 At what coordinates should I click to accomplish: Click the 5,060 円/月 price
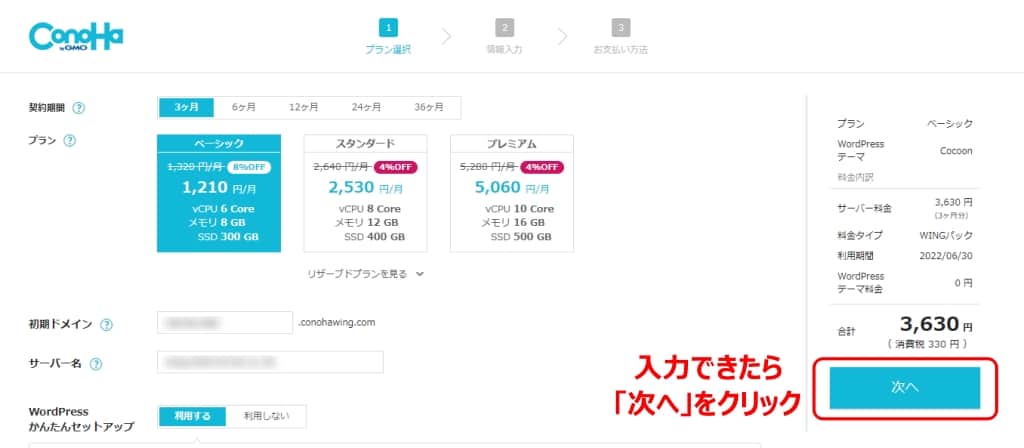coord(511,189)
